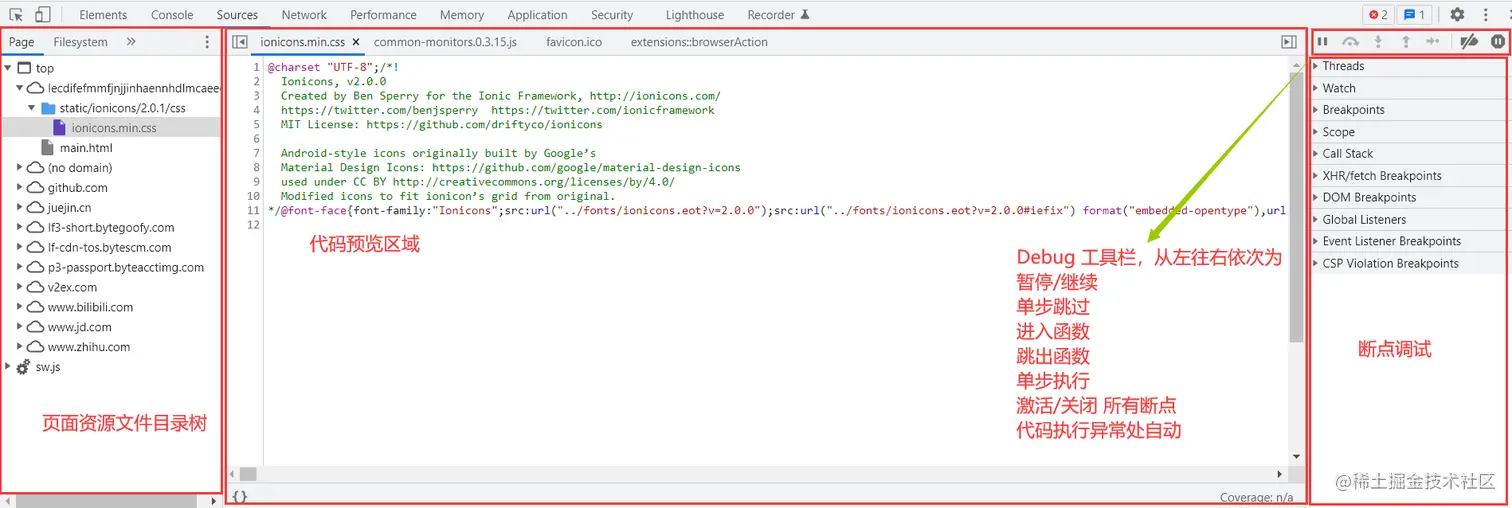1512x508 pixels.
Task: Deactivate all breakpoints
Action: (1469, 42)
